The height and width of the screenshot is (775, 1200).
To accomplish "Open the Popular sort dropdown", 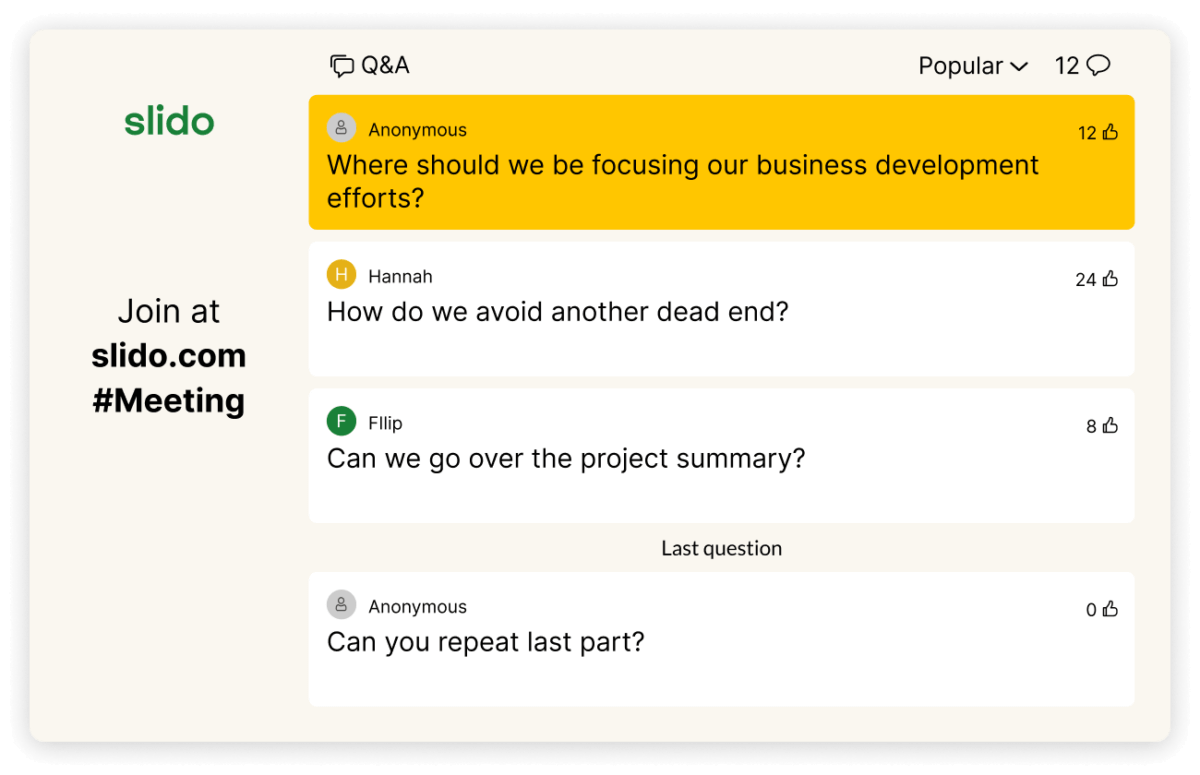I will coord(972,65).
